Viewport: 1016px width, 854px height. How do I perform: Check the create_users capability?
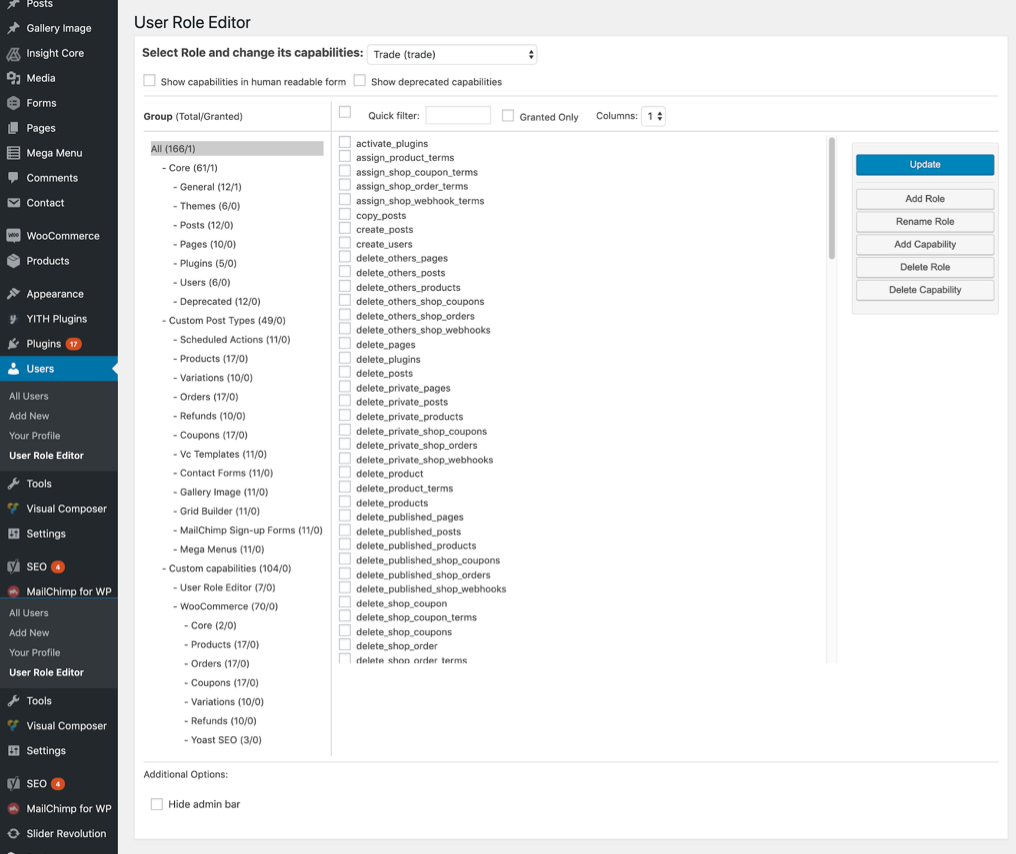(345, 243)
